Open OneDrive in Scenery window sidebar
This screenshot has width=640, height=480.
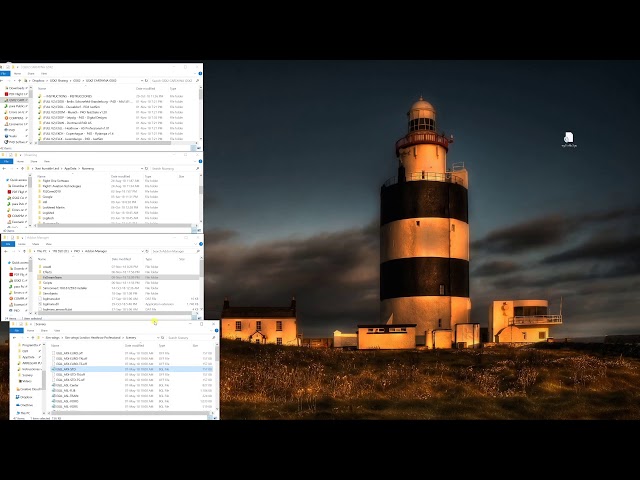pyautogui.click(x=24, y=405)
